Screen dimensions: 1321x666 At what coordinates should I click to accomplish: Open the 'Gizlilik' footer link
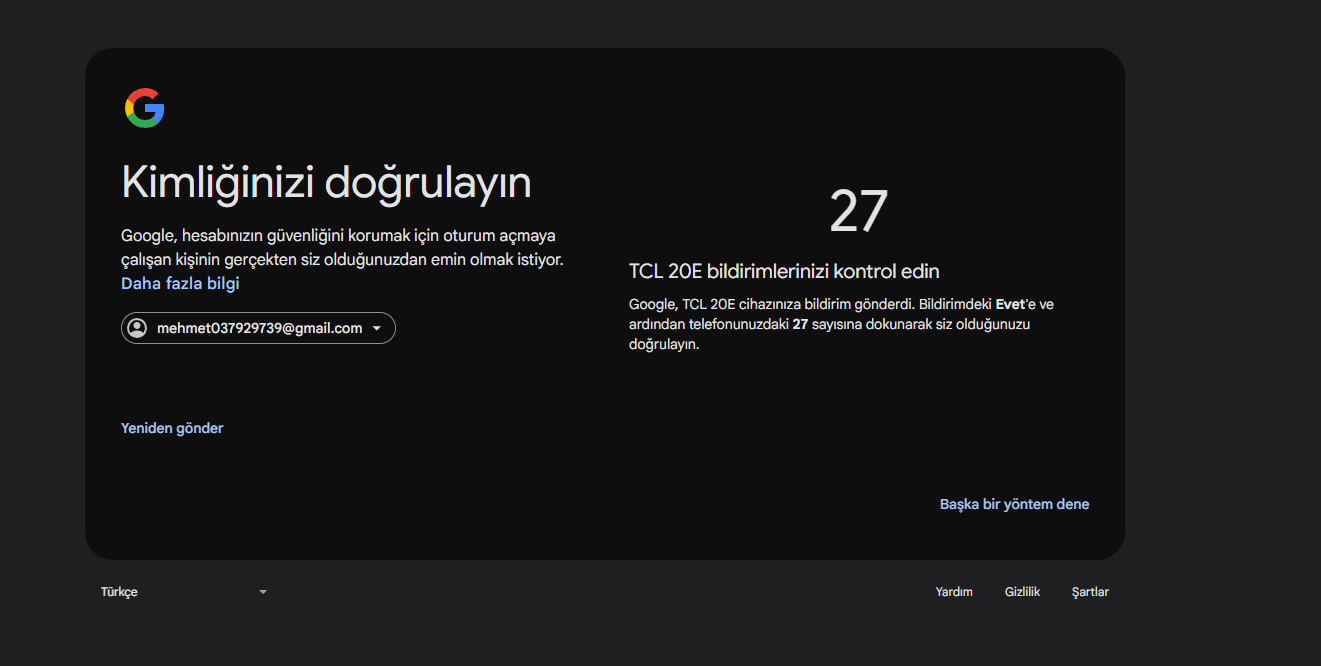pos(1022,592)
